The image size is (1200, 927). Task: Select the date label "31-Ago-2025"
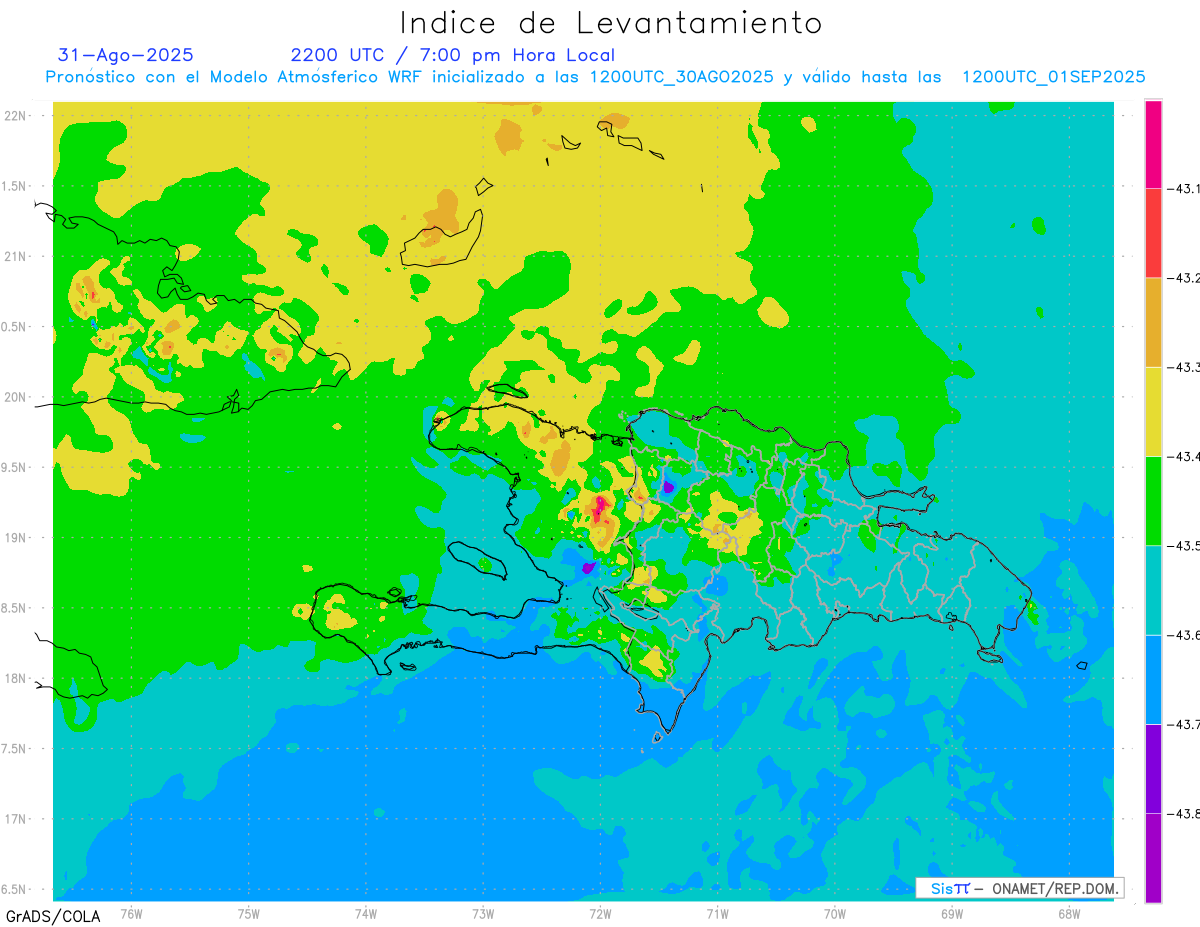click(x=126, y=55)
